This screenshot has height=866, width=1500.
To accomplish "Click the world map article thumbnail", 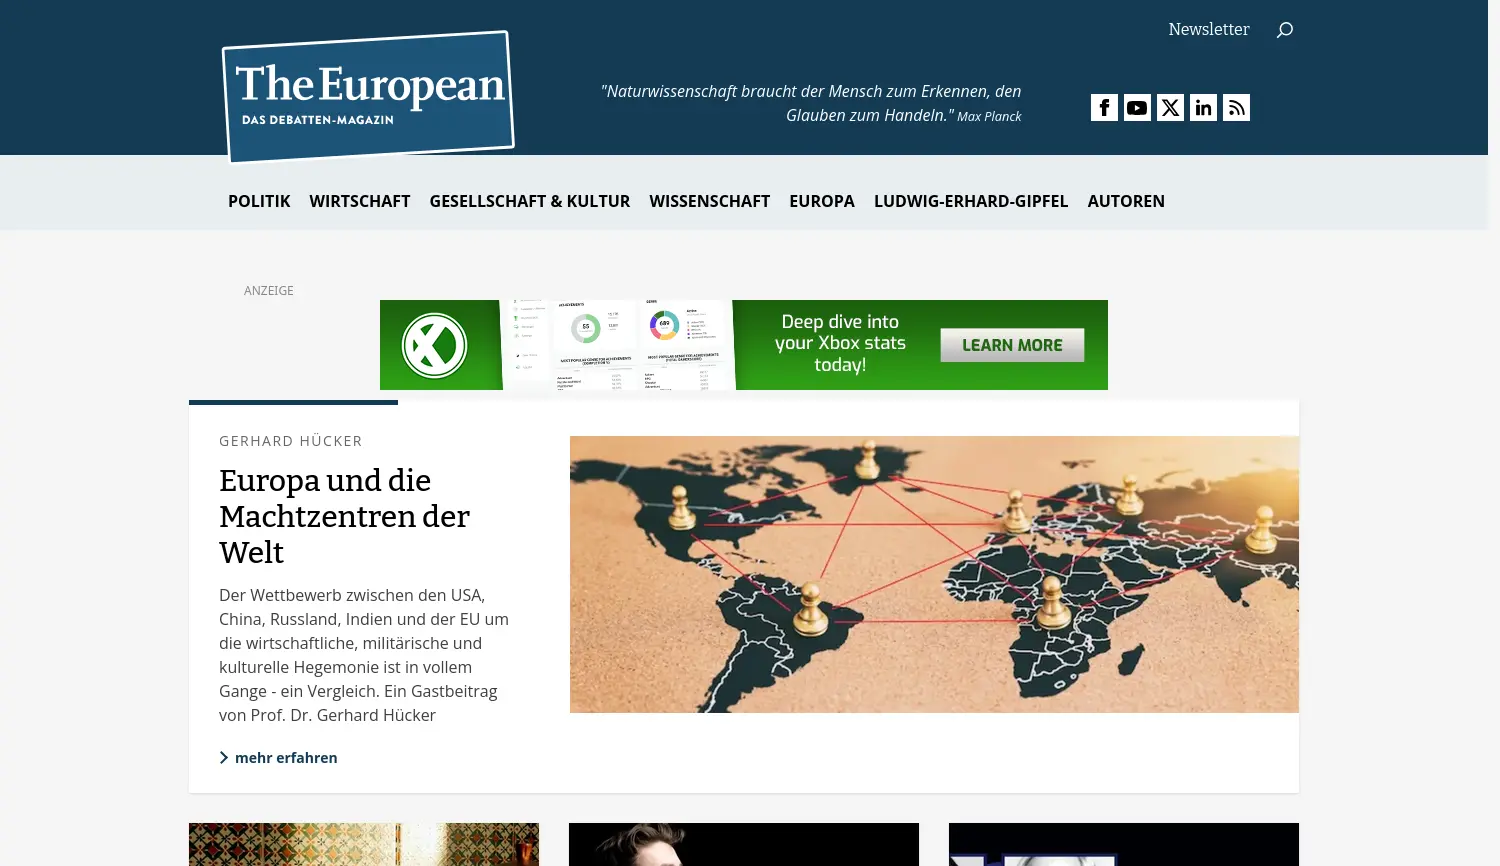I will (933, 574).
